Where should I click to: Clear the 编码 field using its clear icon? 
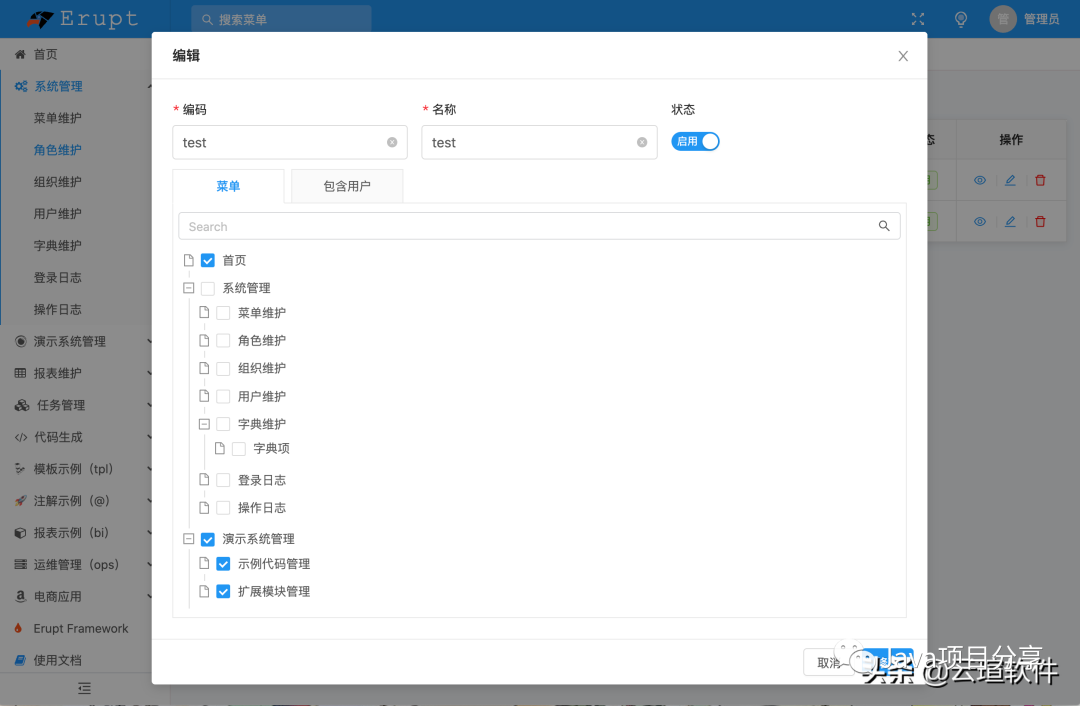pos(391,142)
